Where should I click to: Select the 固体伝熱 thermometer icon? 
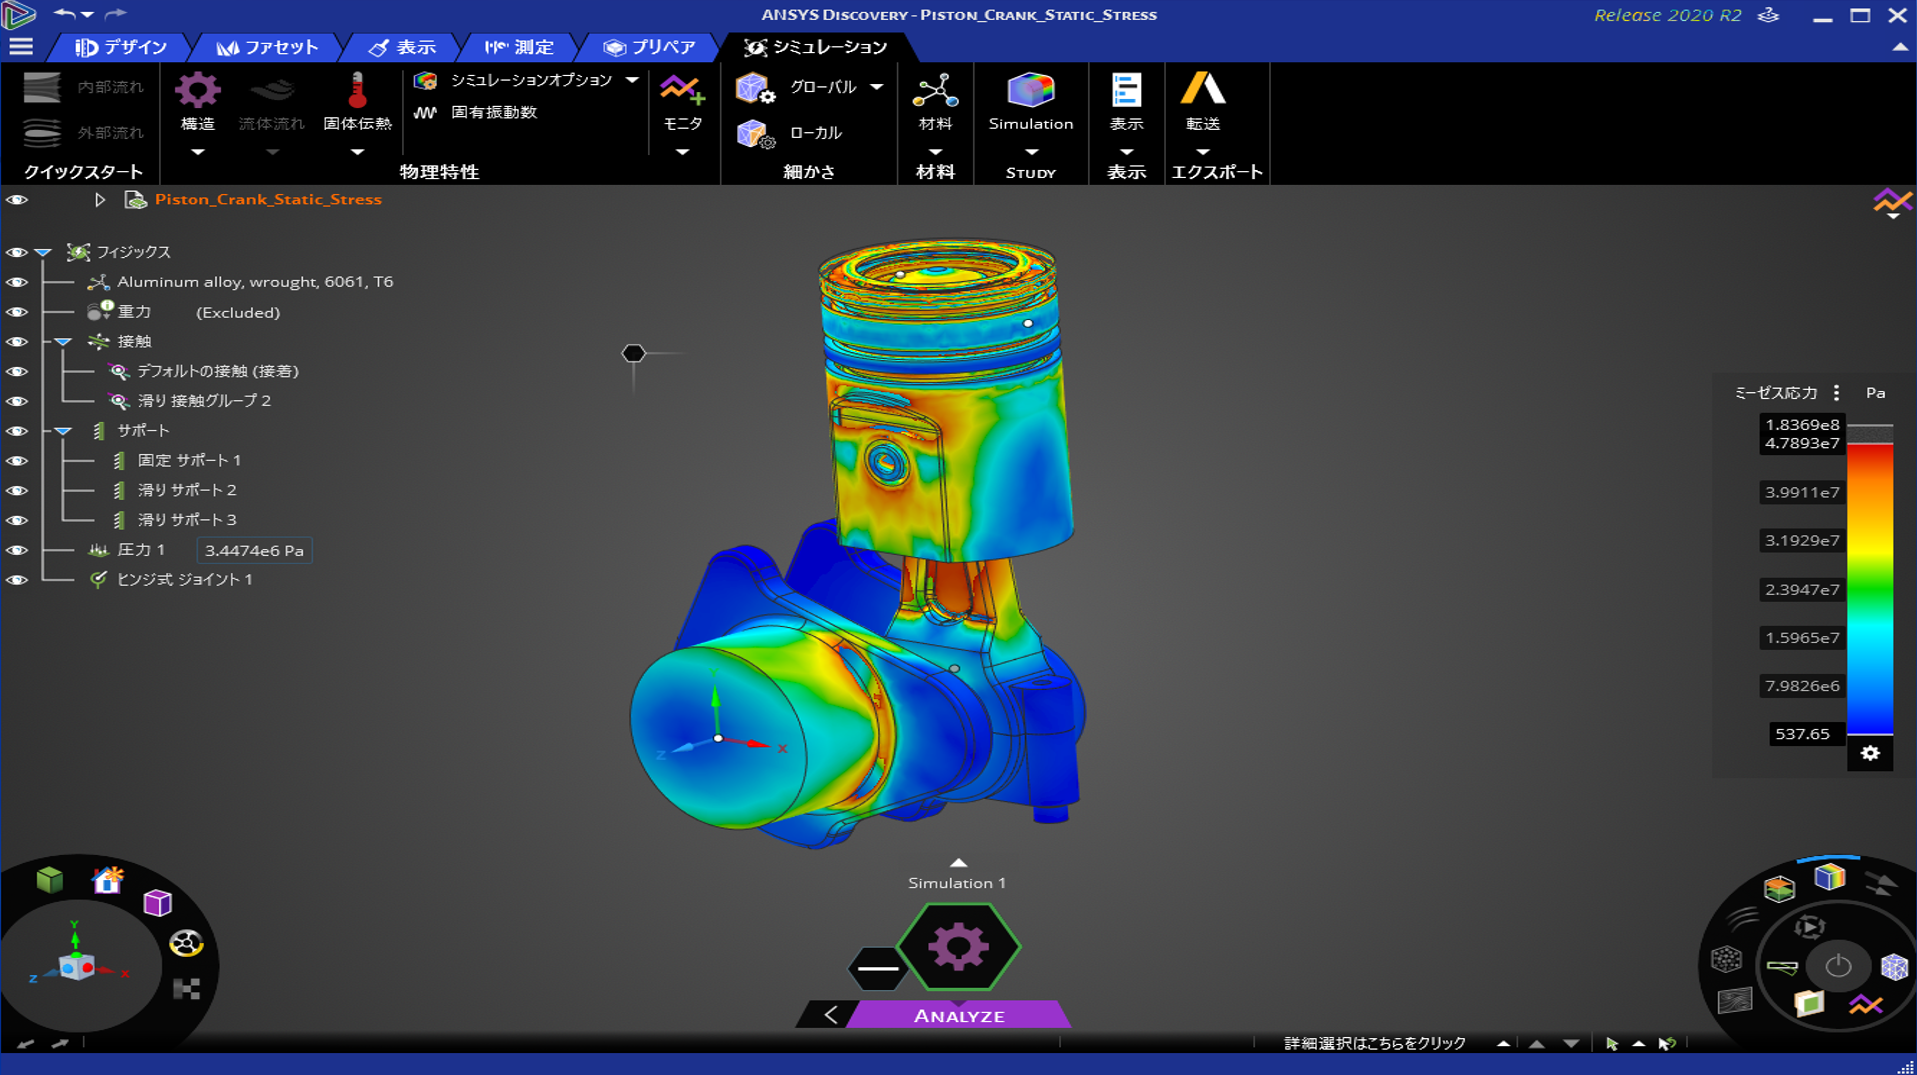[357, 91]
